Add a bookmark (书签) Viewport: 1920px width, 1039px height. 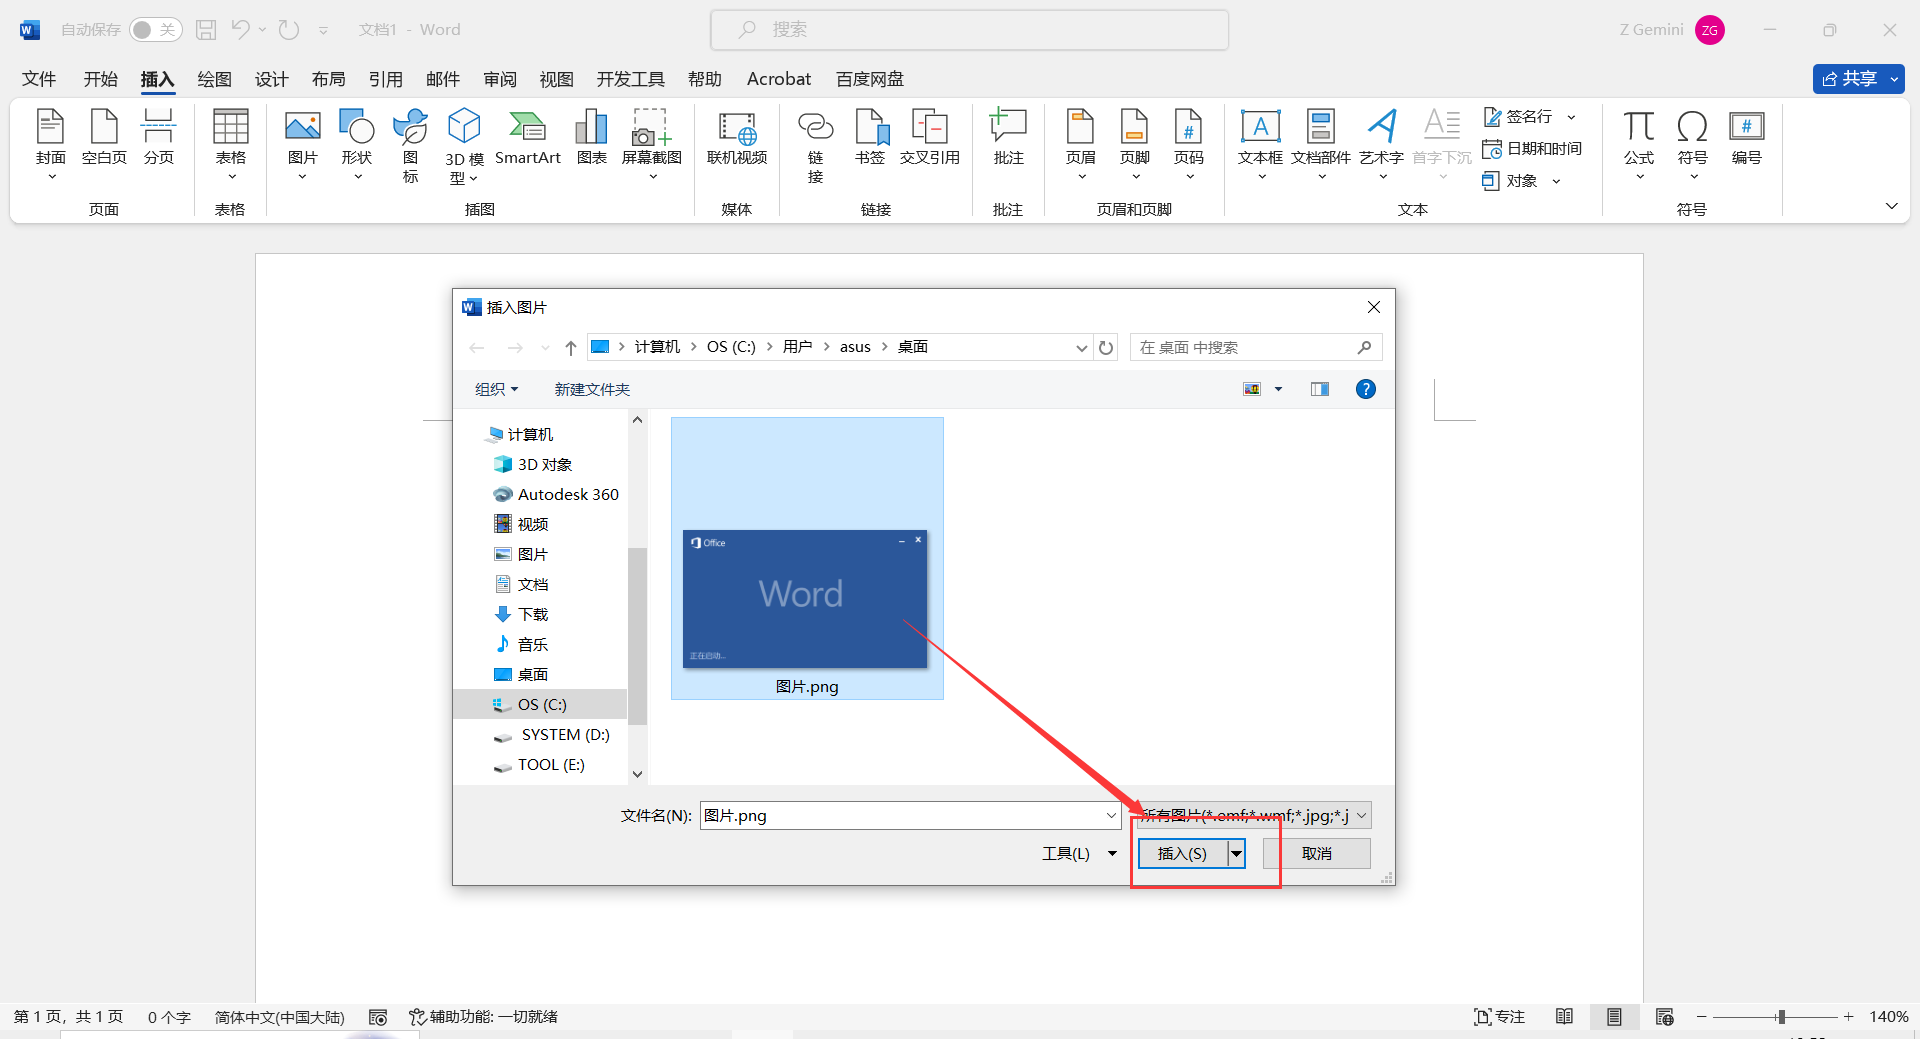pos(870,137)
